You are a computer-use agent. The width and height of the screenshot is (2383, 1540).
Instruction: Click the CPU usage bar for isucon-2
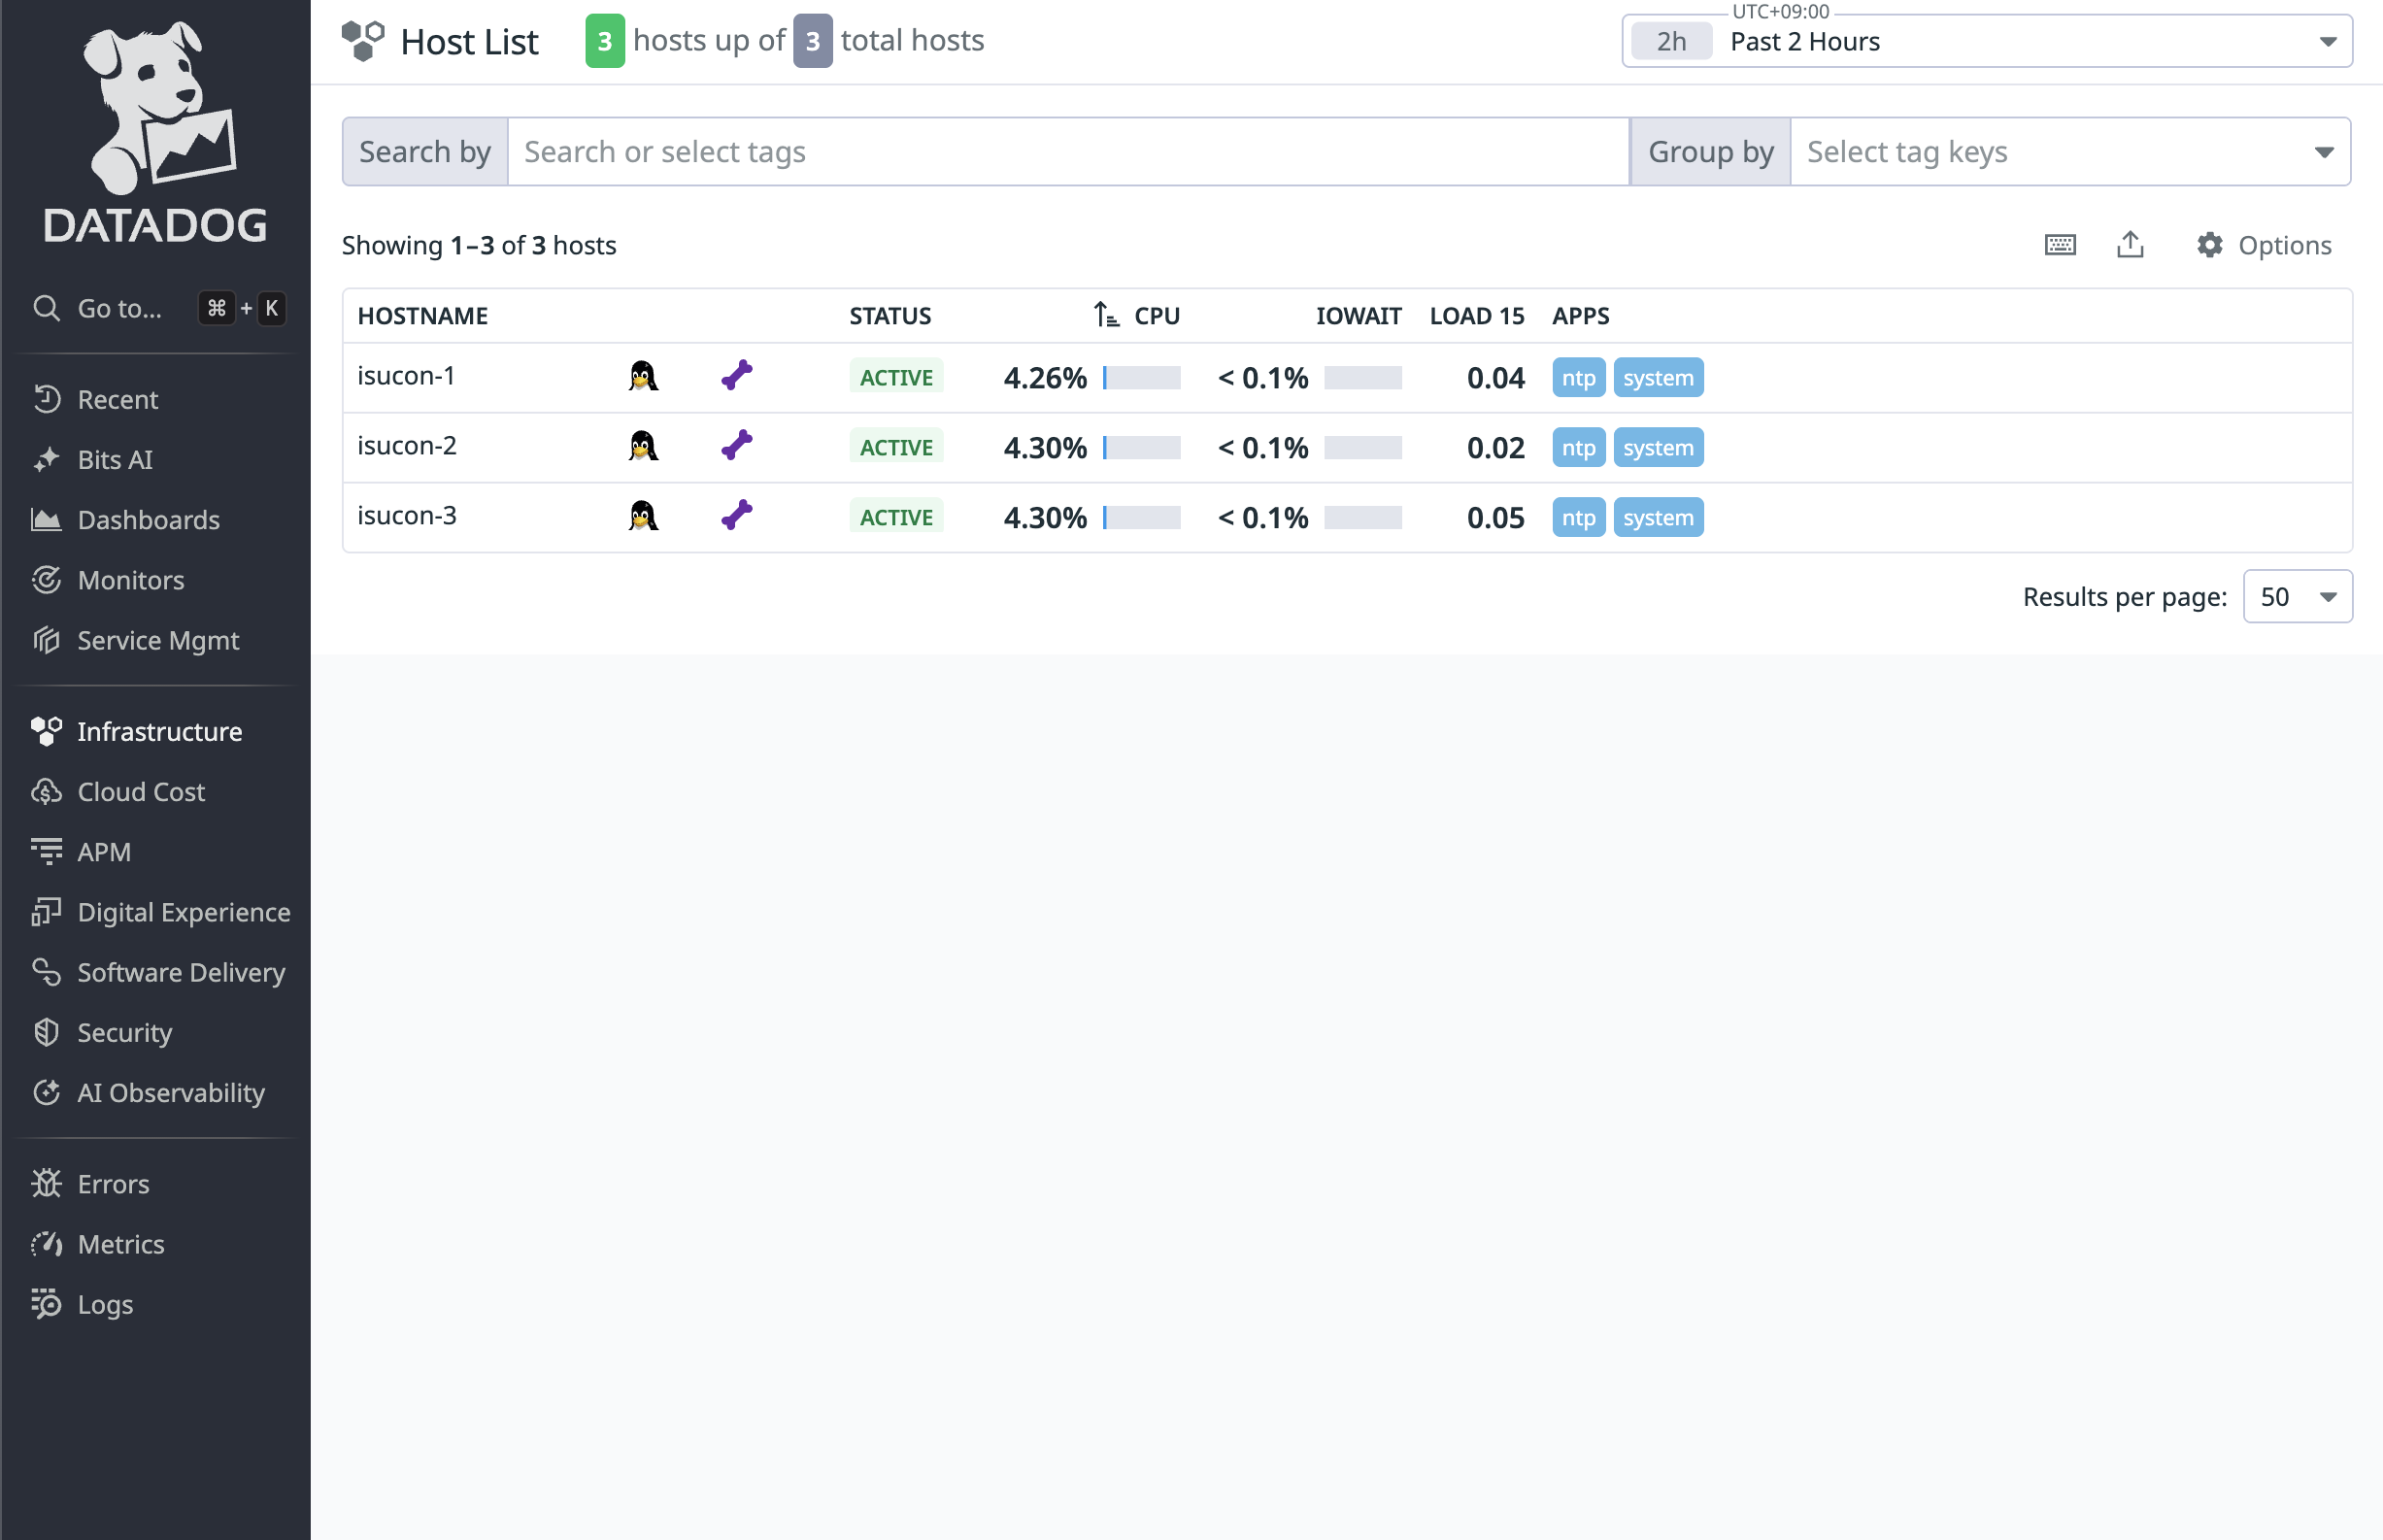(1141, 448)
